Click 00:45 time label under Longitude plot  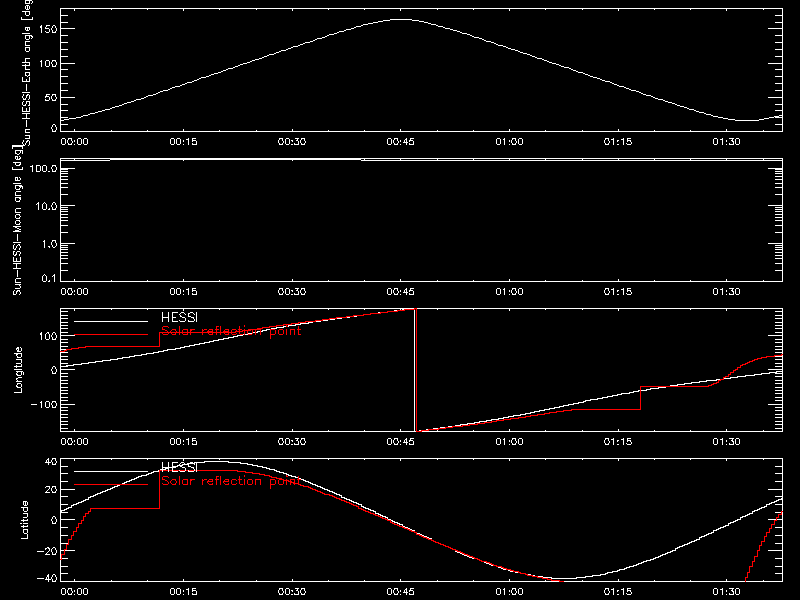click(x=401, y=441)
